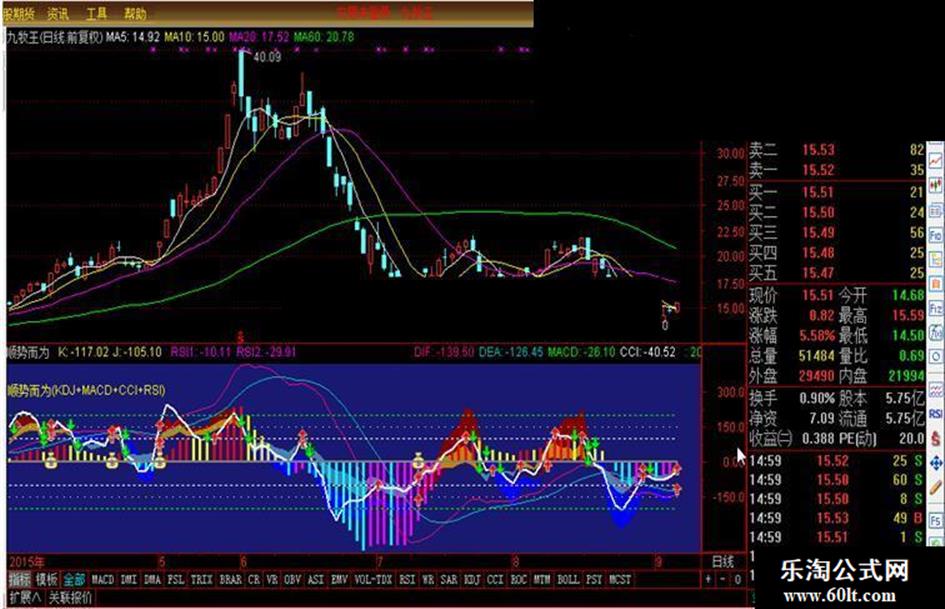This screenshot has width=945, height=609.
Task: Select the PSY indicator
Action: pos(594,579)
